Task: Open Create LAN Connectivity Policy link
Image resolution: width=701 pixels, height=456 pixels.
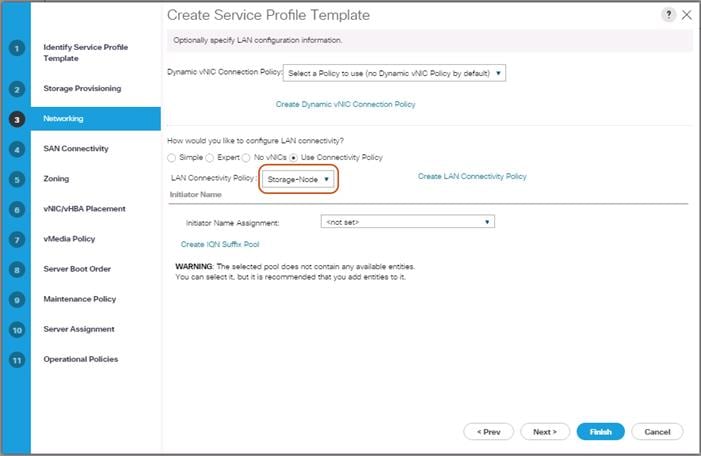Action: pyautogui.click(x=472, y=177)
